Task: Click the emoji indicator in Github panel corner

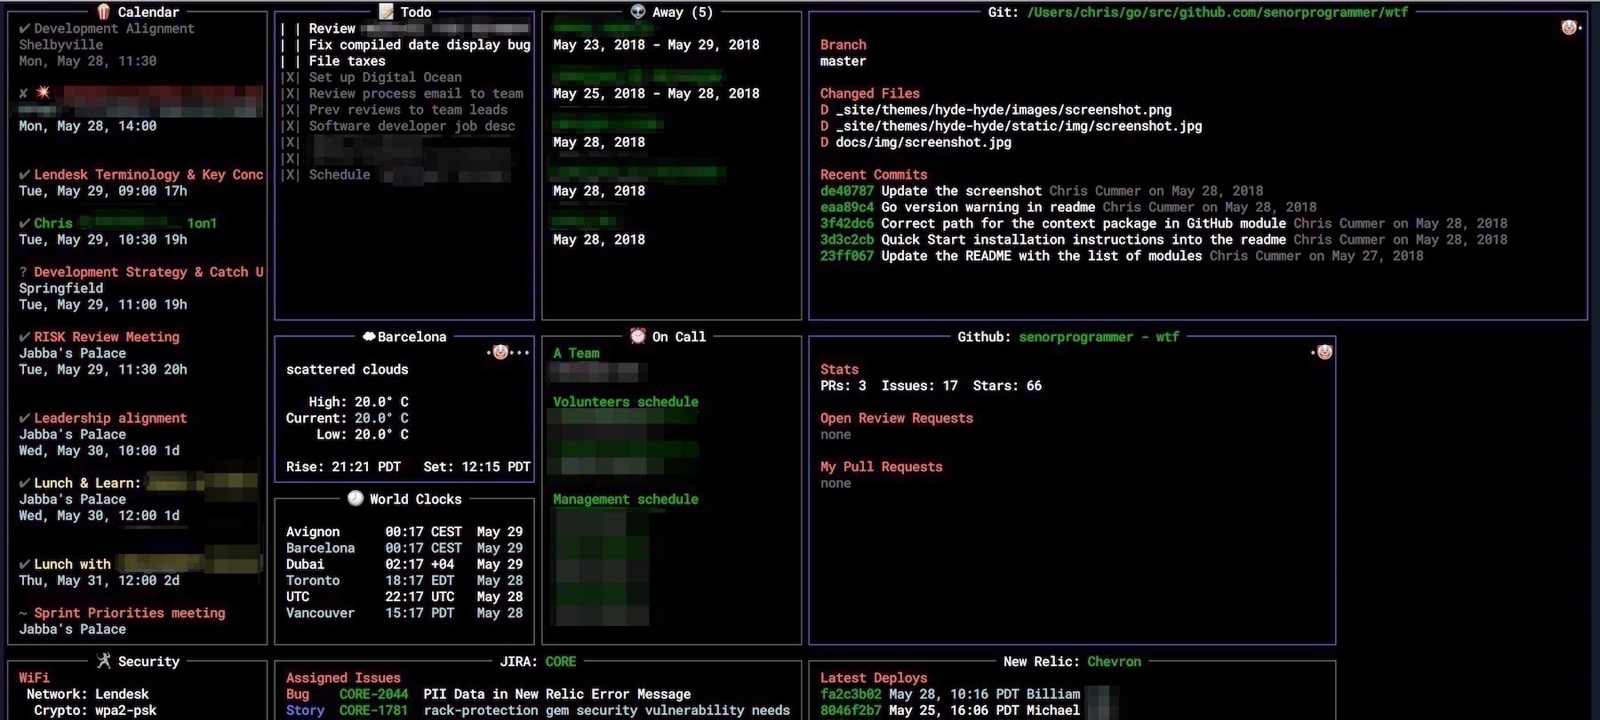Action: 1324,353
